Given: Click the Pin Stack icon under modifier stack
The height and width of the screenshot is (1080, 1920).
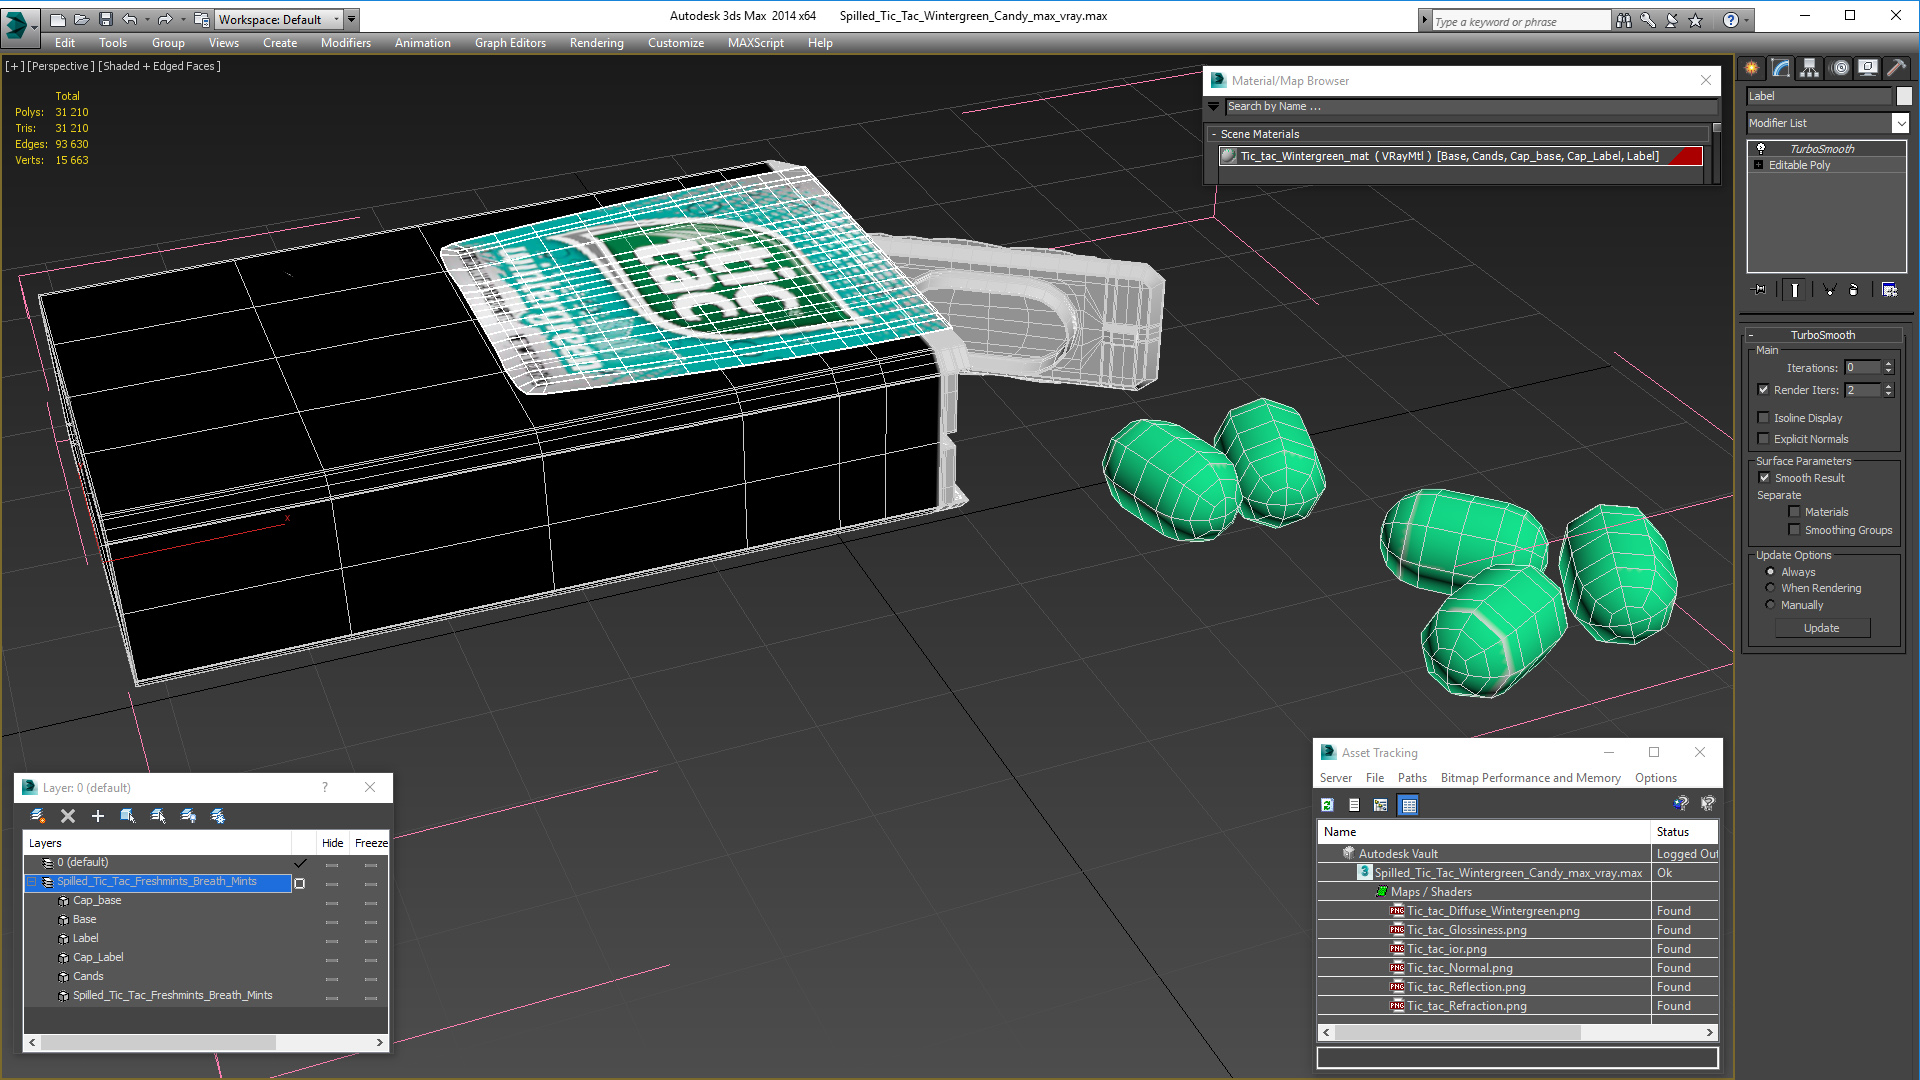Looking at the screenshot, I should (1760, 290).
